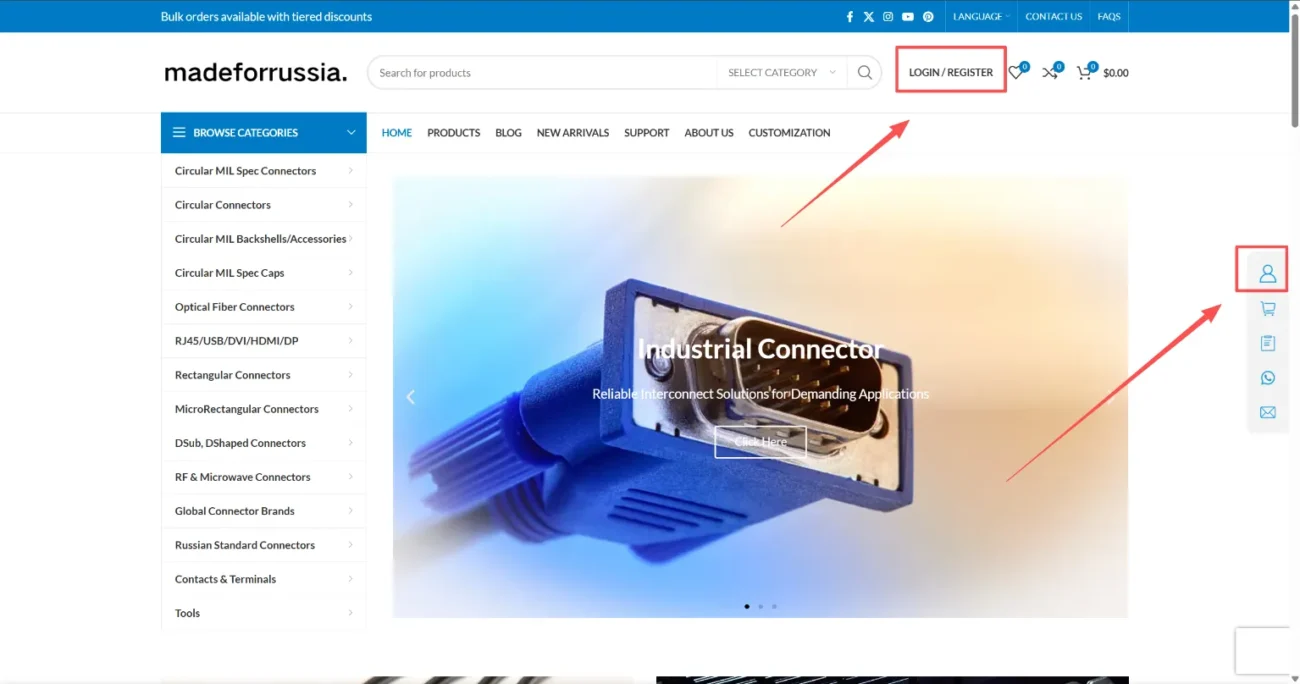Click the search magnifier icon
1300x684 pixels.
865,73
